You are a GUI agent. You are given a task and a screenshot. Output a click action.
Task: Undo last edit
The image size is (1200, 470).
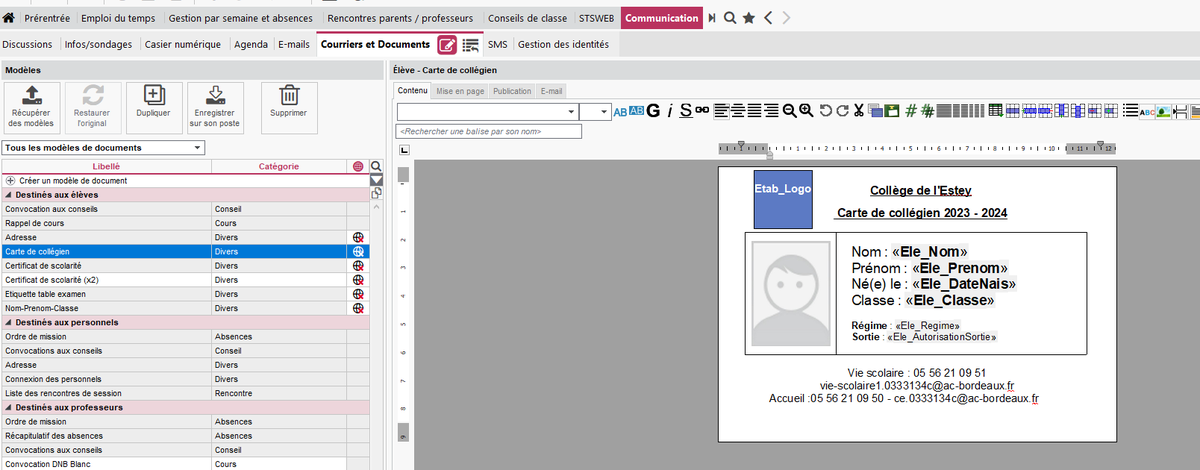click(826, 111)
